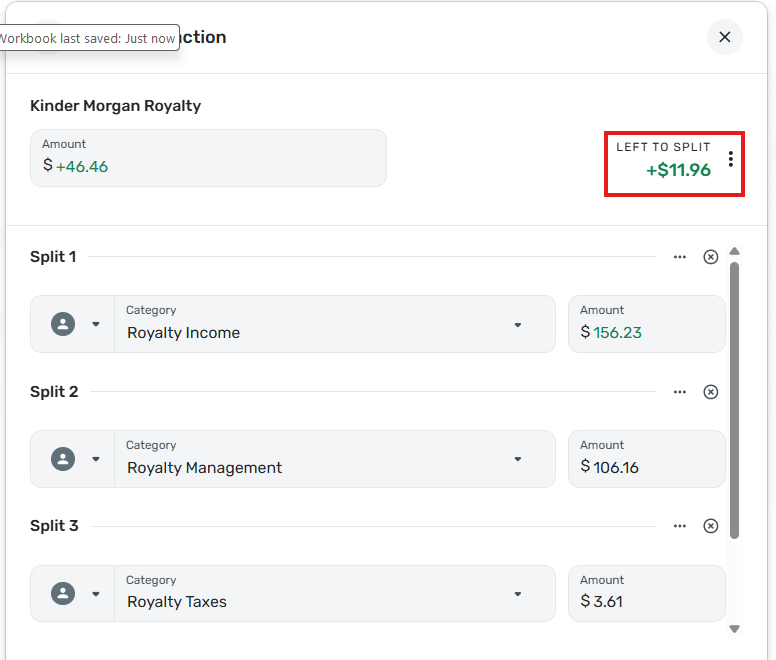Image resolution: width=776 pixels, height=660 pixels.
Task: Open Split 2 more options menu
Action: pyautogui.click(x=680, y=392)
